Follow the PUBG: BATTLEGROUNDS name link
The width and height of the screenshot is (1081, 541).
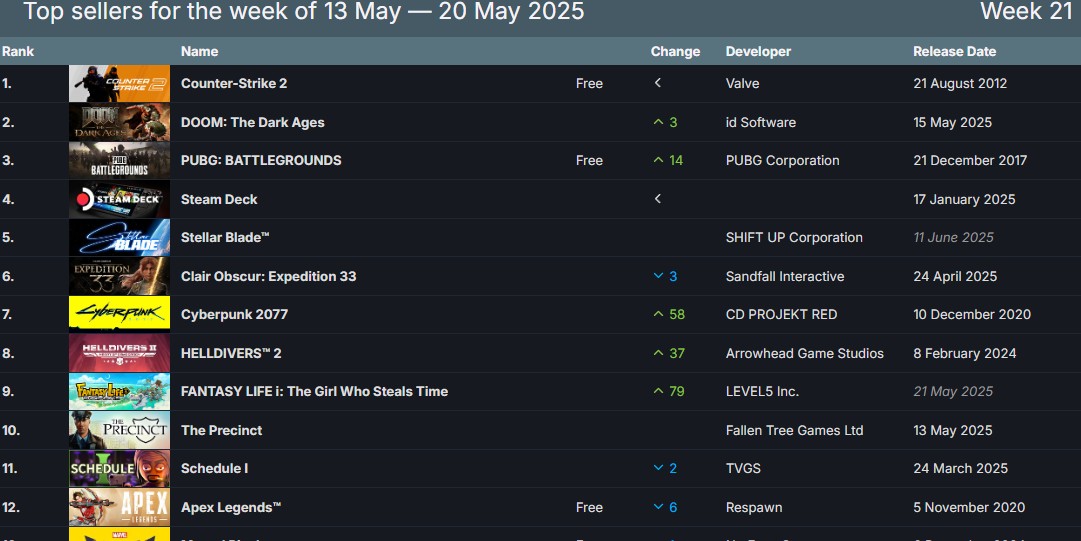(261, 161)
